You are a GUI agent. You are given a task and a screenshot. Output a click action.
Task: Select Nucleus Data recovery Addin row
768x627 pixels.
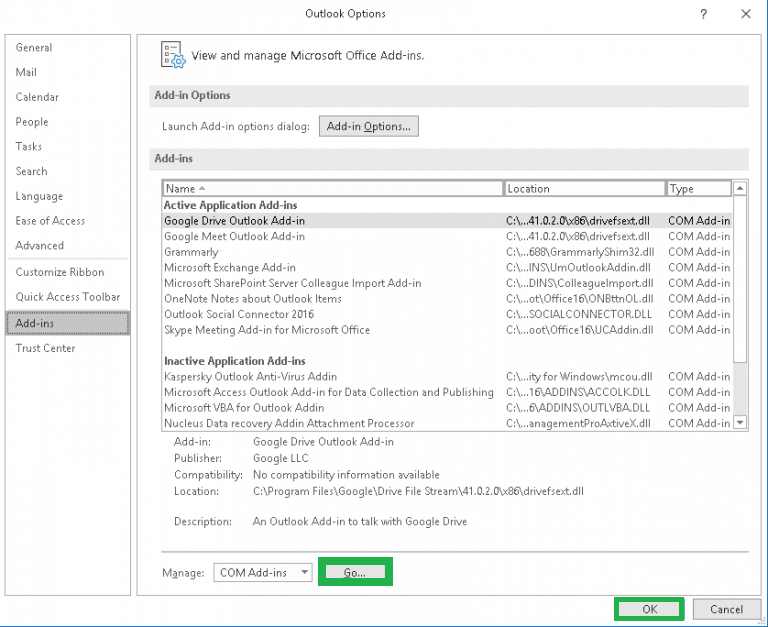coord(447,424)
